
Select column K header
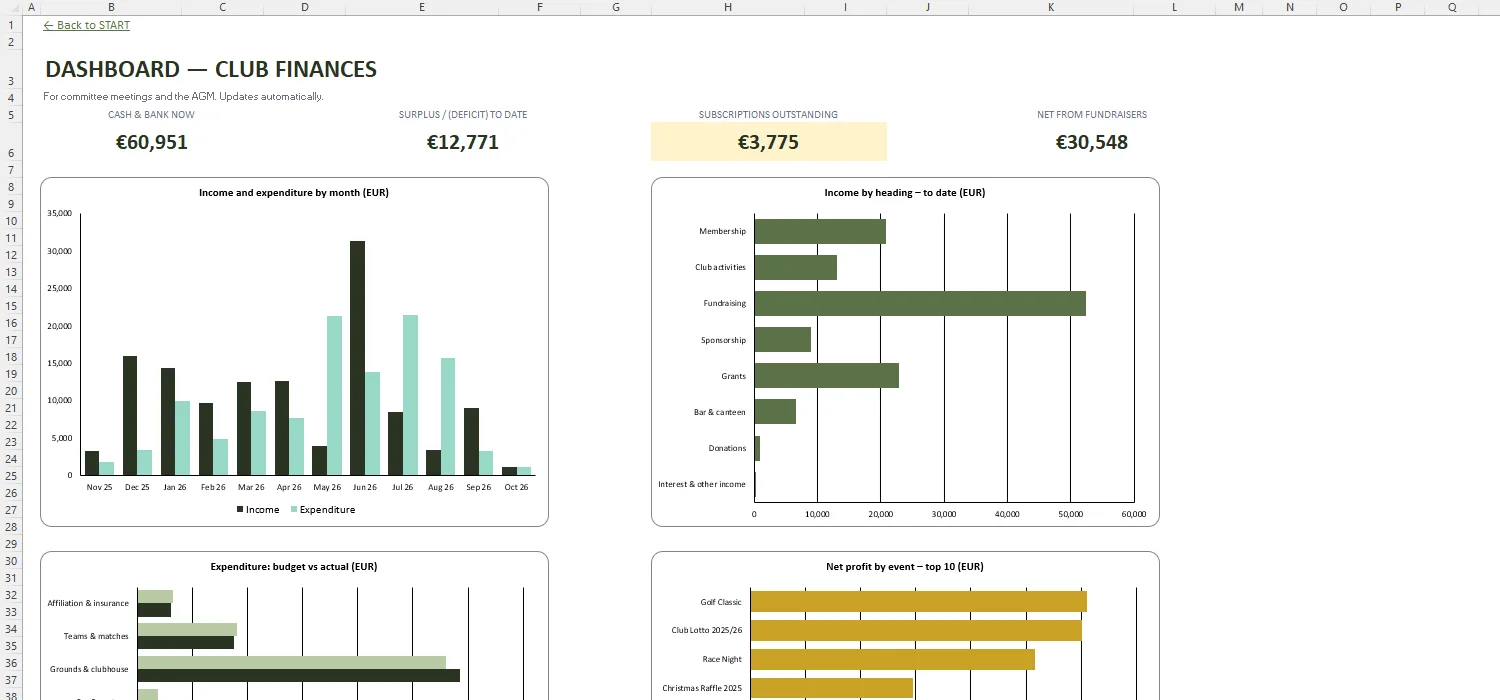click(x=1051, y=7)
